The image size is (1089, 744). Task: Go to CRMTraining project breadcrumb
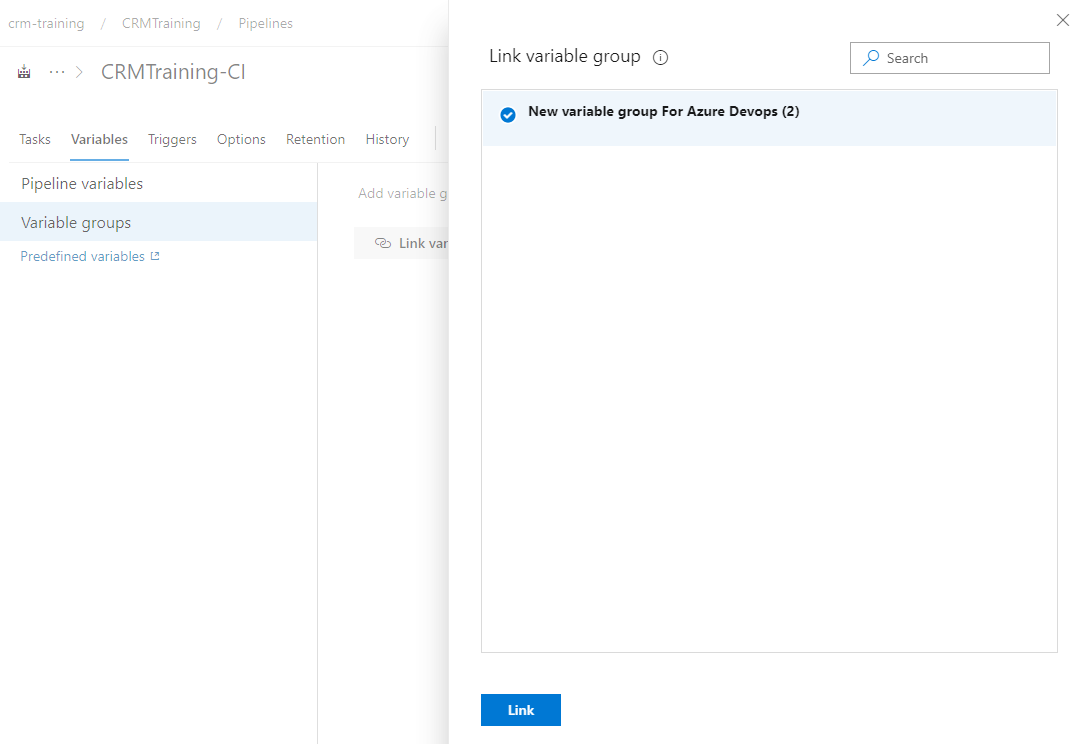tap(161, 24)
